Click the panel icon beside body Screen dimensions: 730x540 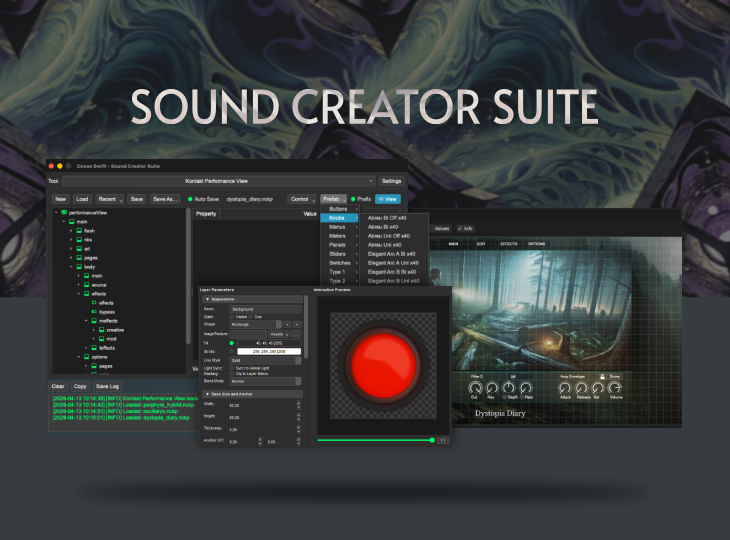[x=79, y=267]
